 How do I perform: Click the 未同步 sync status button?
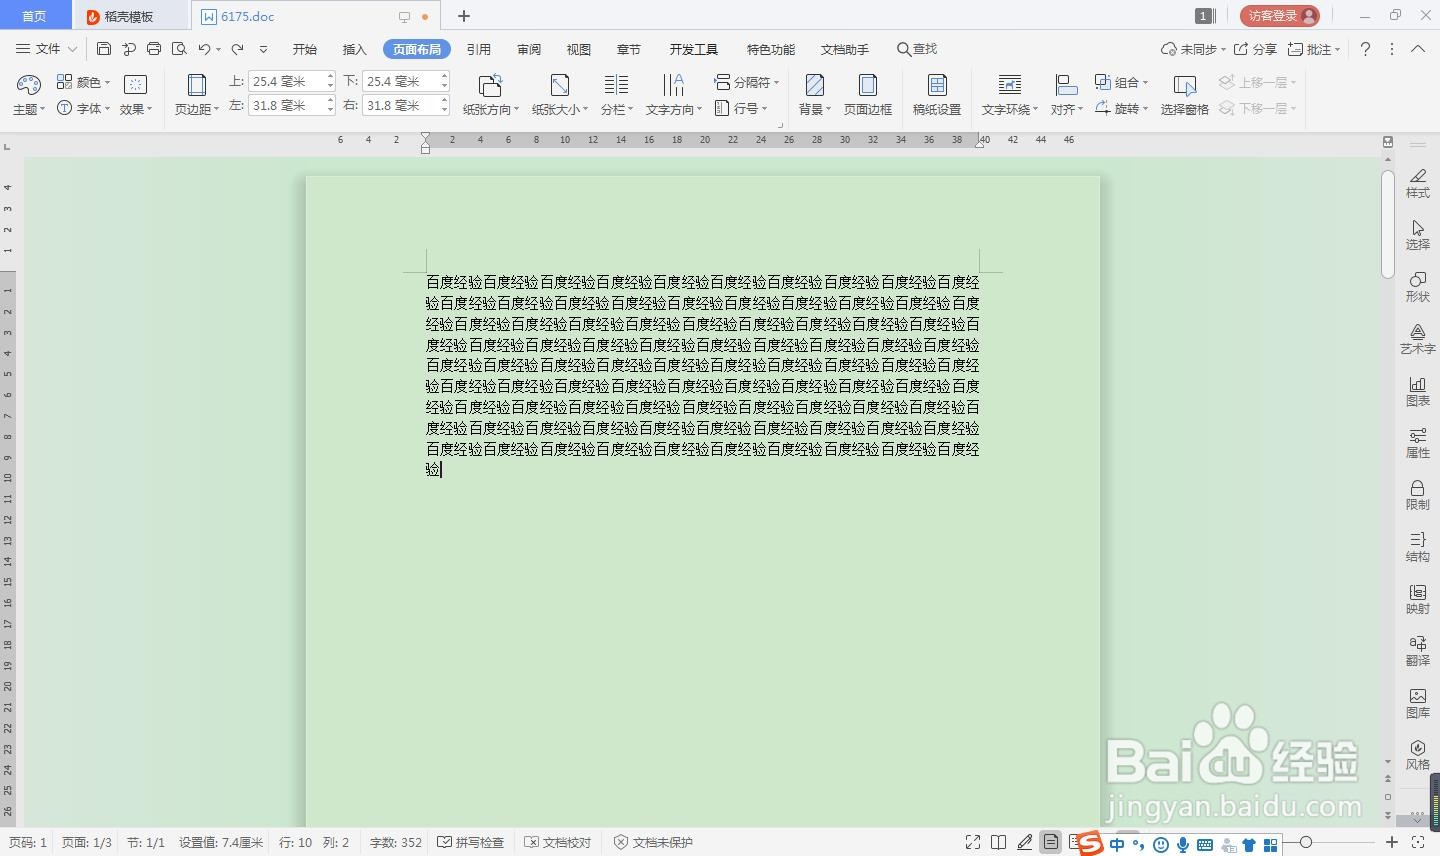[x=1192, y=49]
